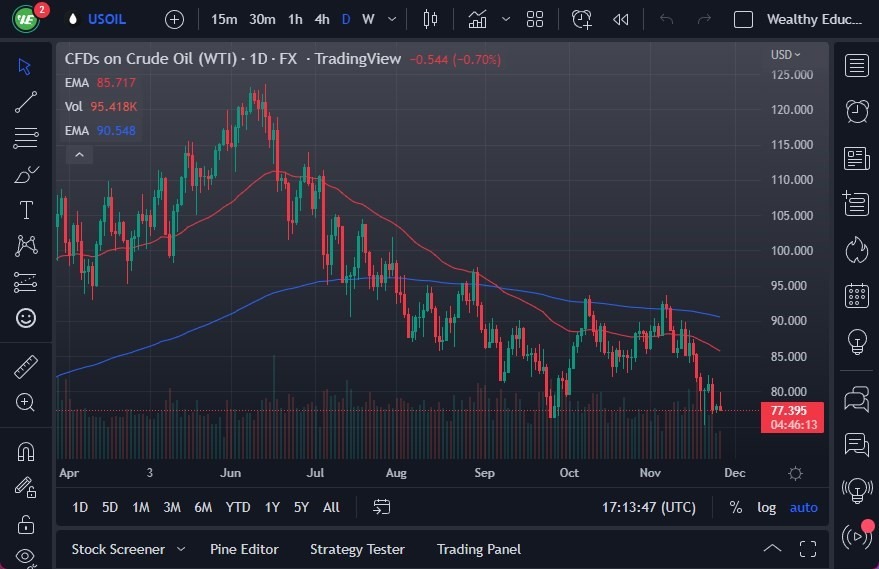Open the economic calendar icon

(x=856, y=295)
